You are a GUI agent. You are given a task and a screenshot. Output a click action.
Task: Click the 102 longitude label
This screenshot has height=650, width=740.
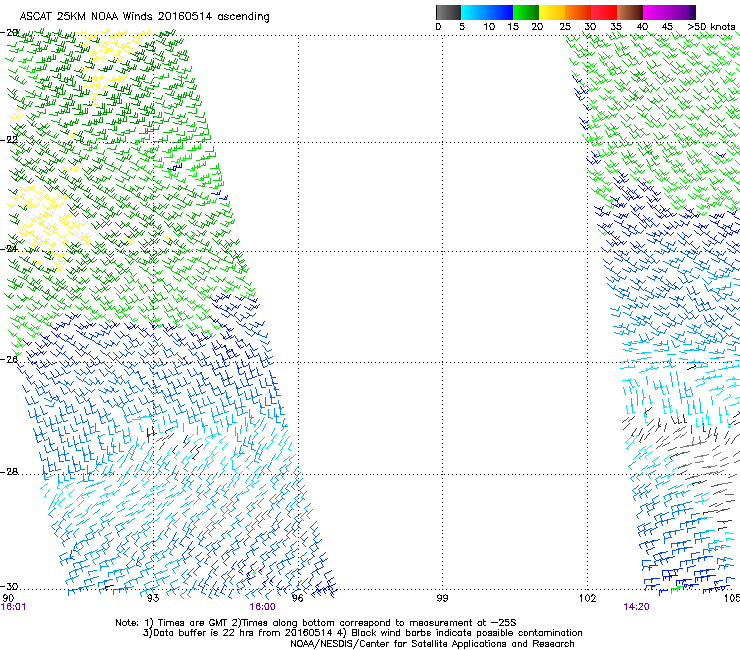[588, 598]
